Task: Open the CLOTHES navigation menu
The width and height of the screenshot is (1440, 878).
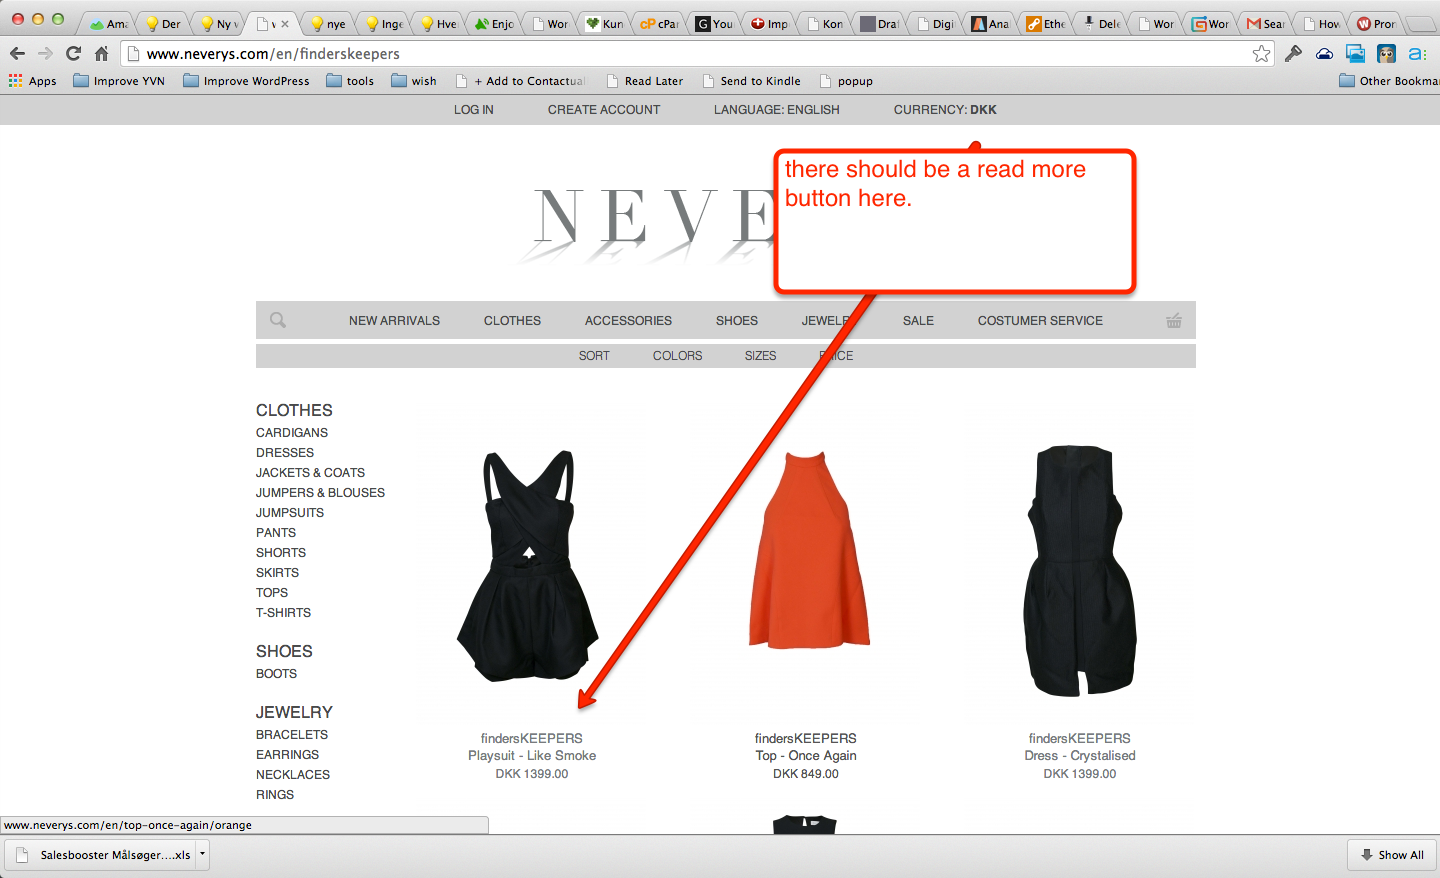Action: point(512,321)
